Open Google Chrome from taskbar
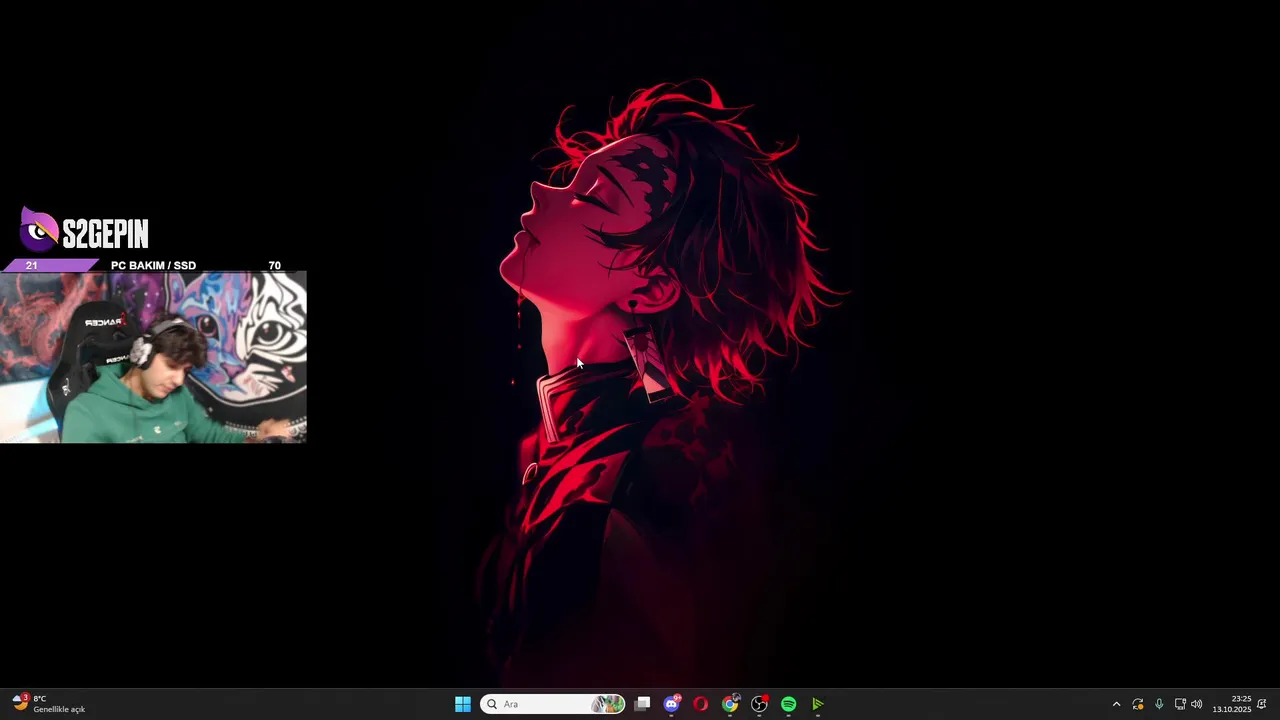This screenshot has width=1280, height=720. [x=730, y=704]
